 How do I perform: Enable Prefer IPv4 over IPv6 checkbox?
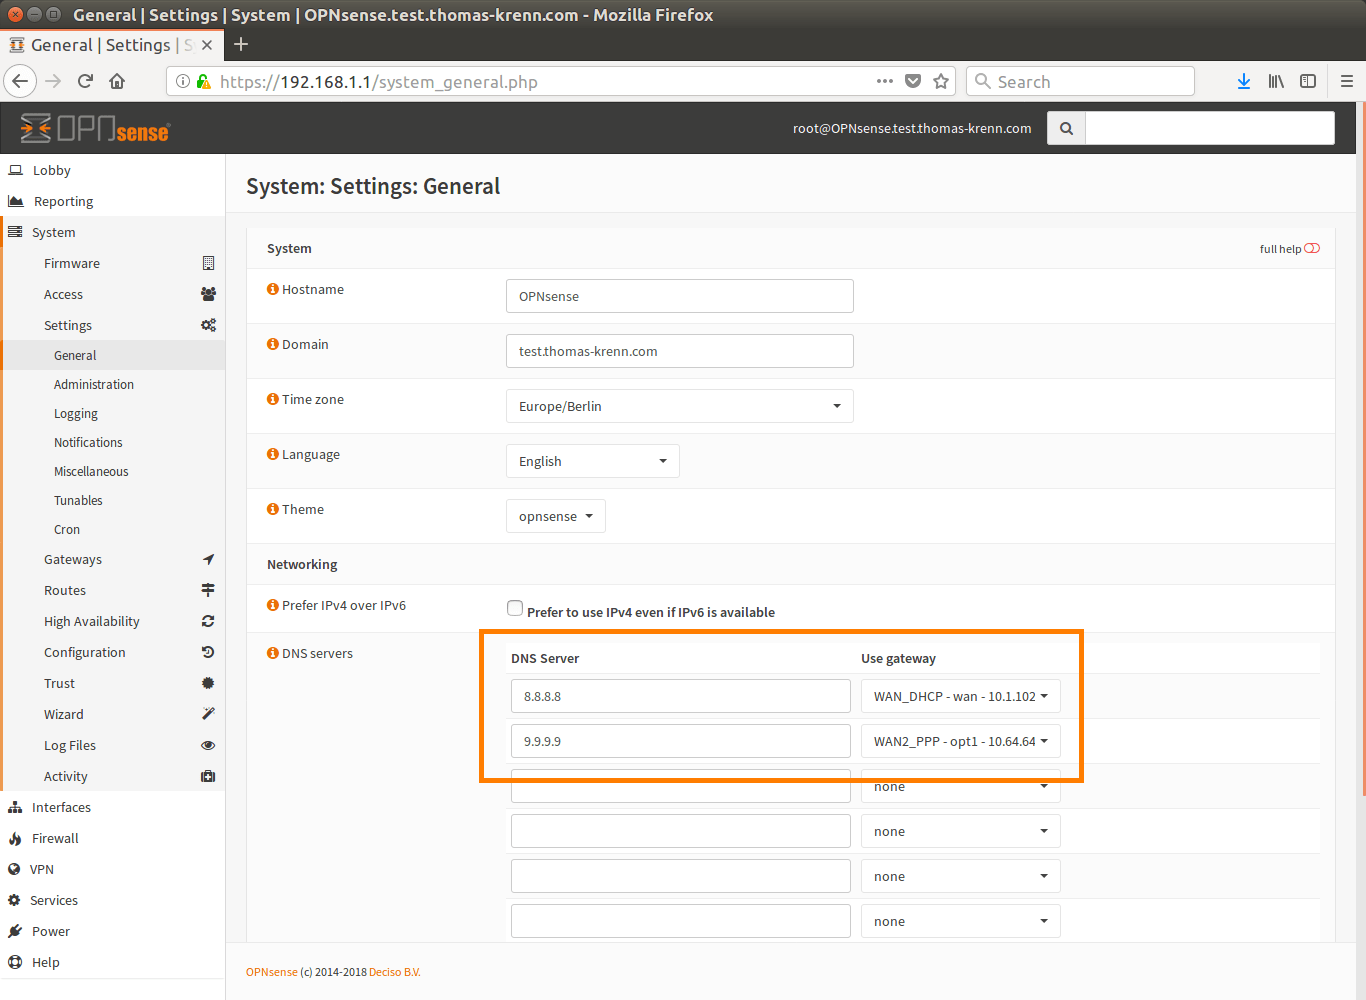point(515,608)
